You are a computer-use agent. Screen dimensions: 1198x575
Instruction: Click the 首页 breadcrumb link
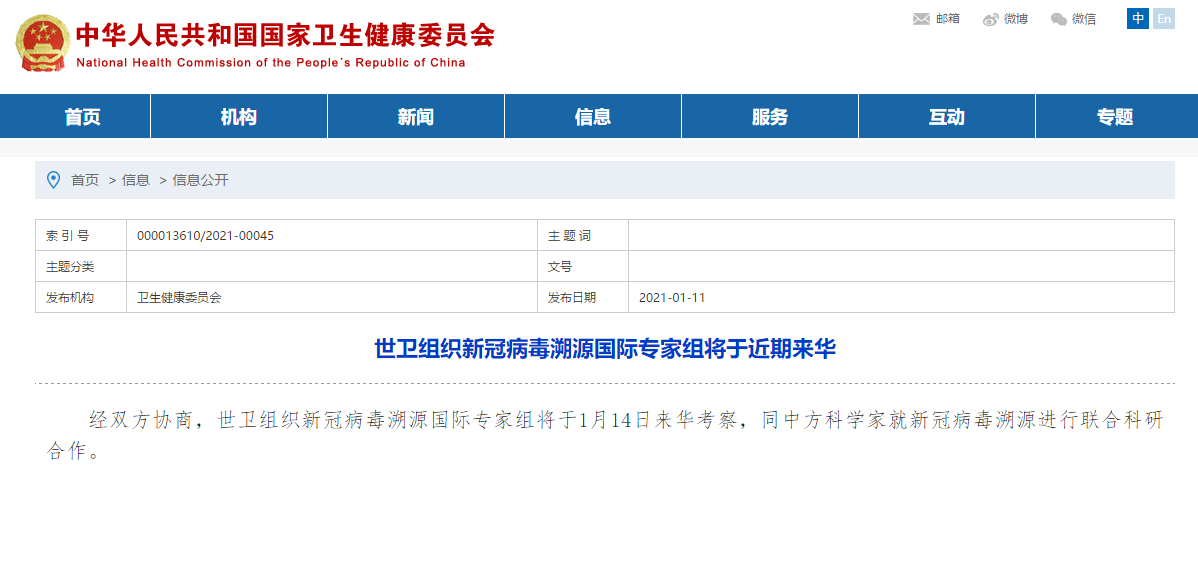[x=85, y=180]
